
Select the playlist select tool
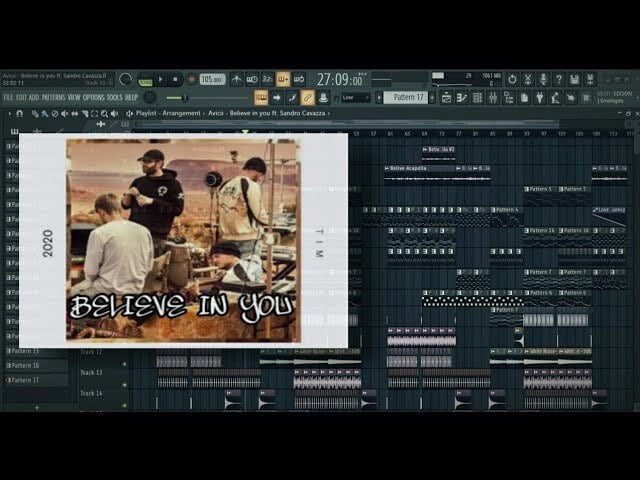[94, 113]
